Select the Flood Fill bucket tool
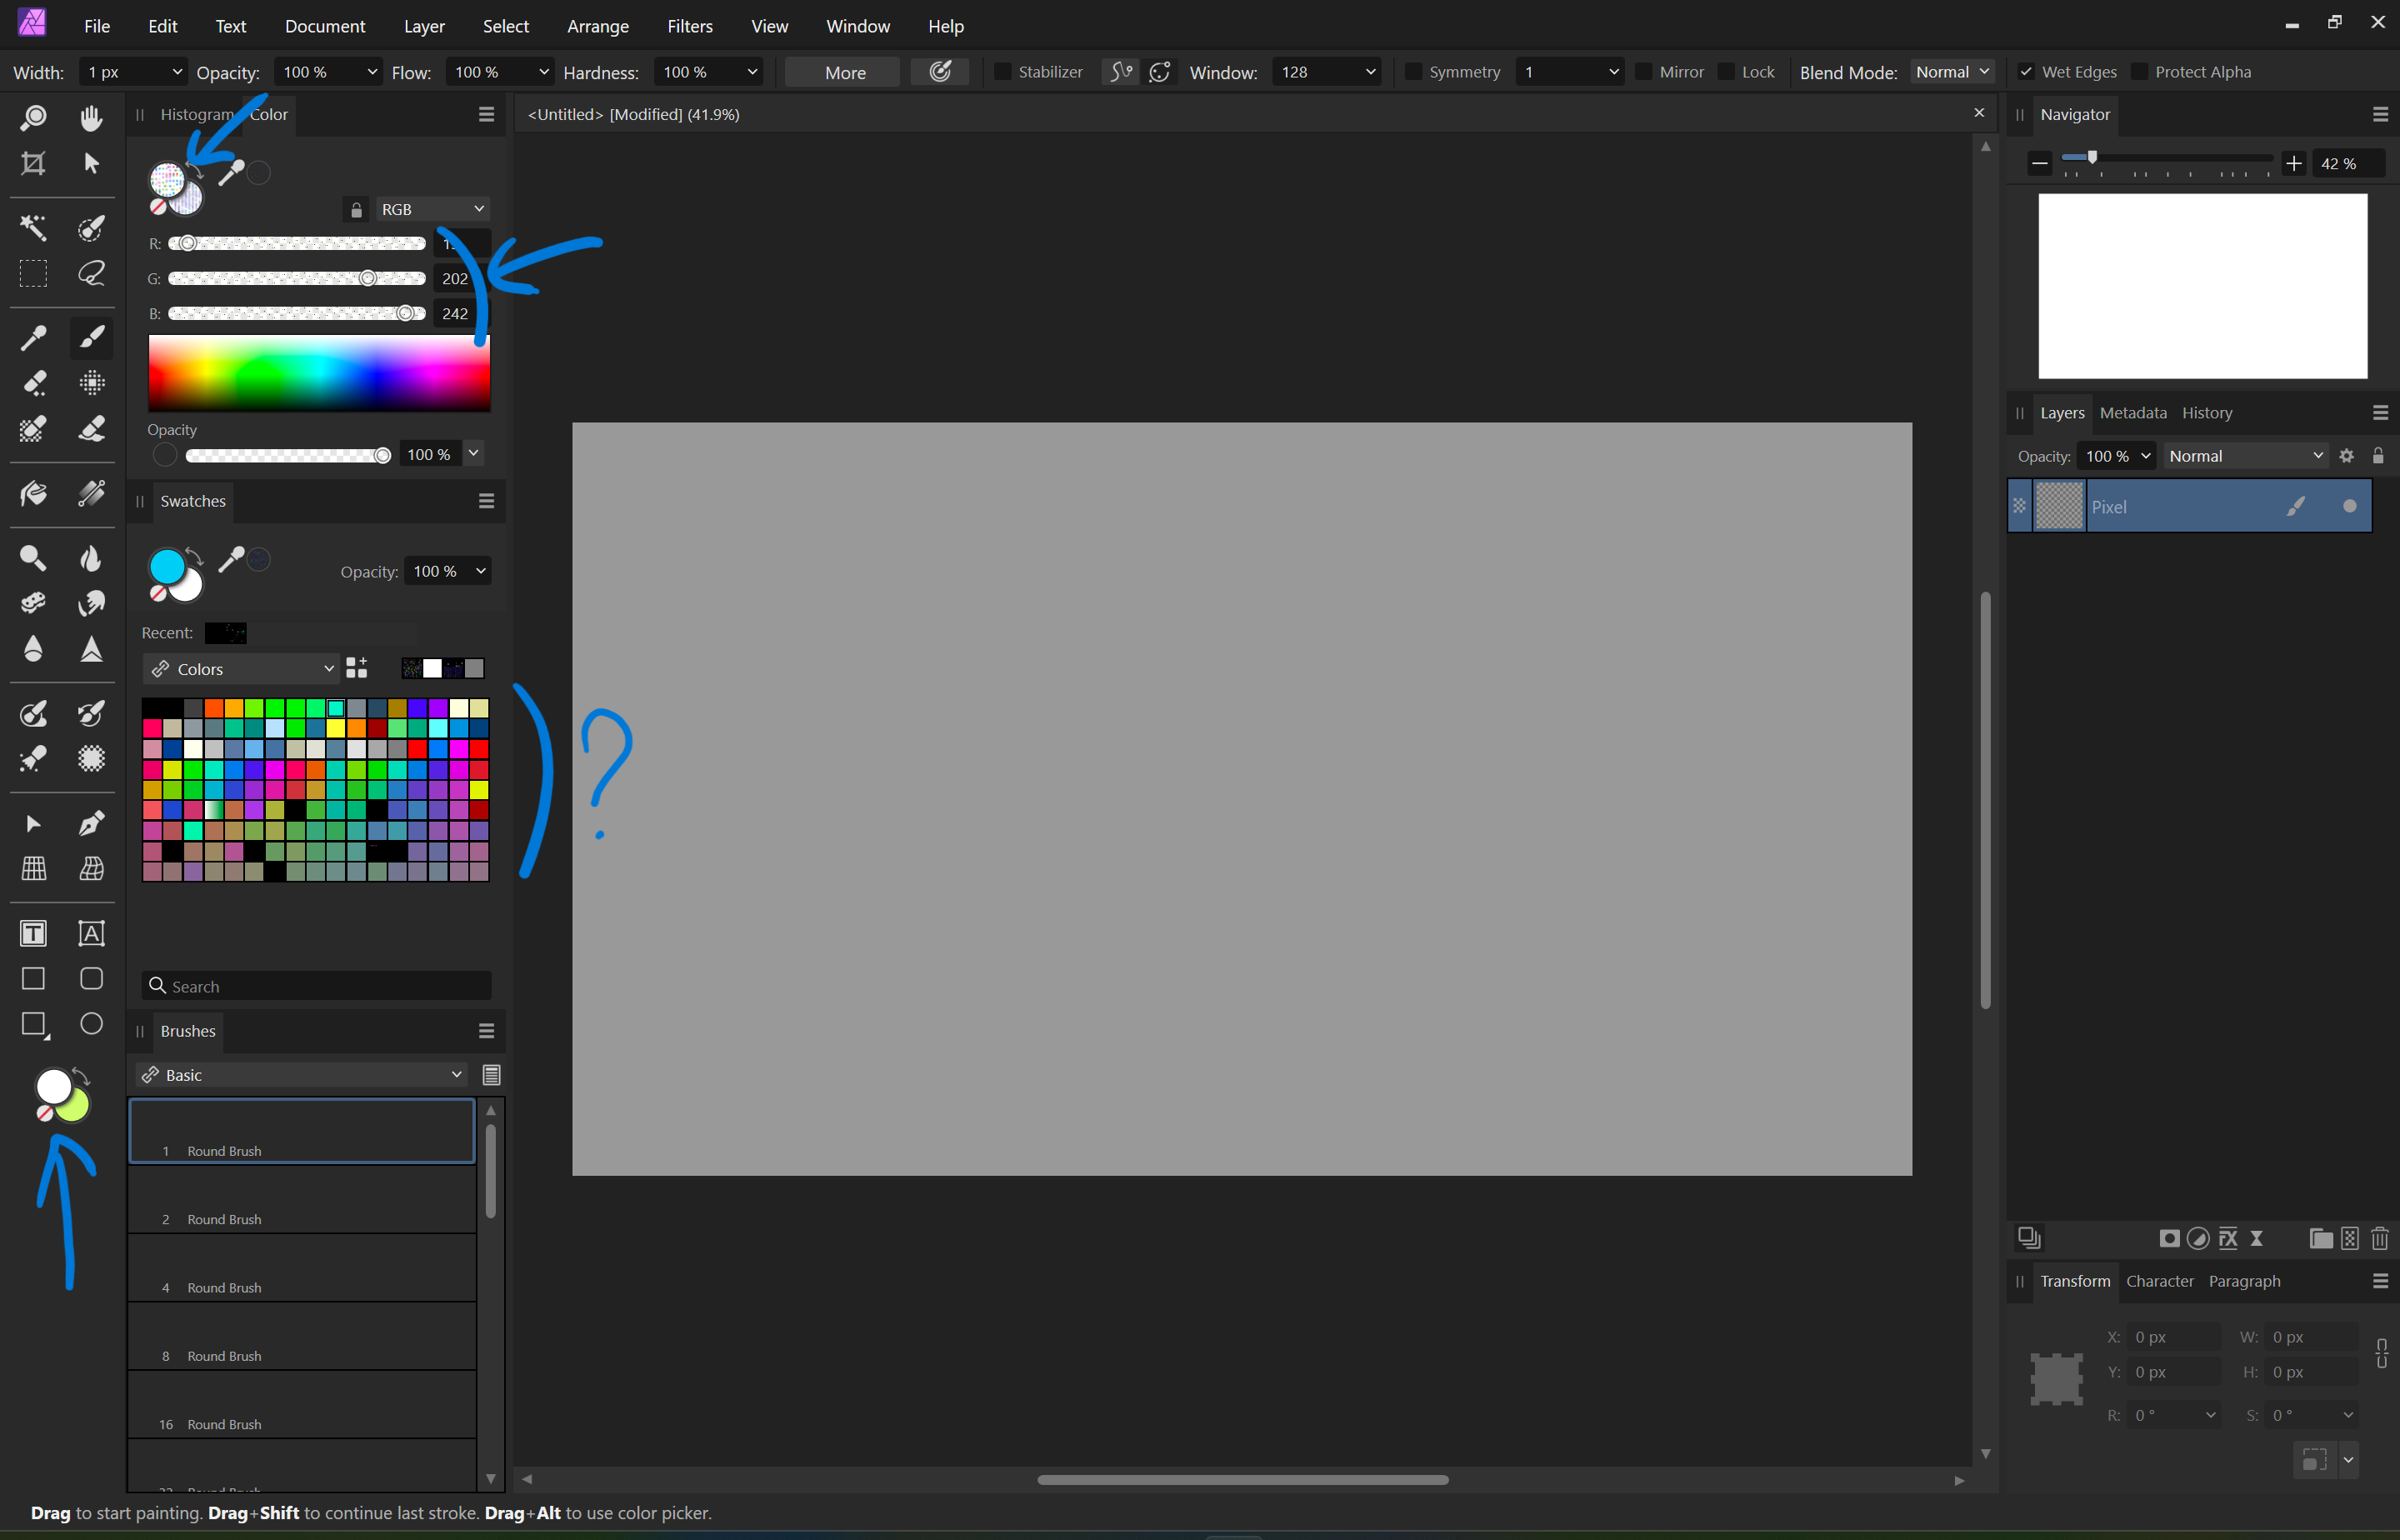The width and height of the screenshot is (2400, 1540). (x=33, y=493)
